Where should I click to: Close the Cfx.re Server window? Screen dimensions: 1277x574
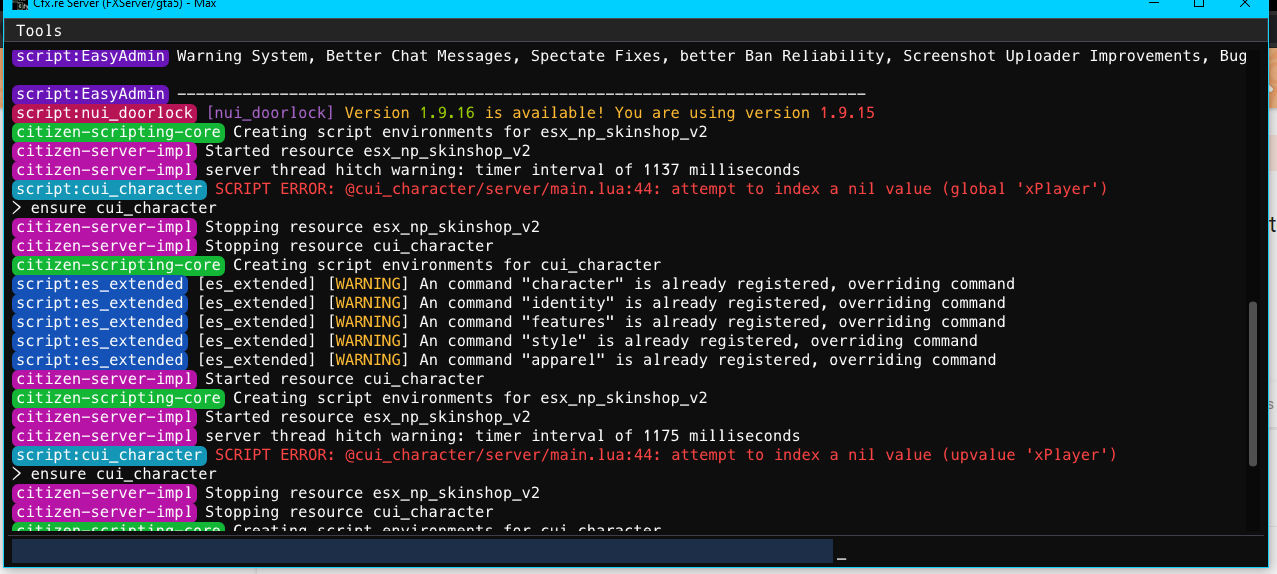(1244, 4)
